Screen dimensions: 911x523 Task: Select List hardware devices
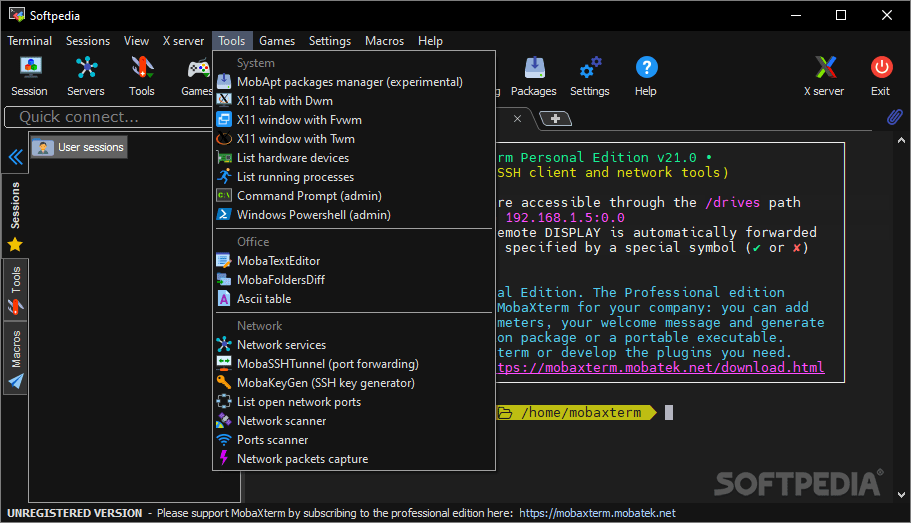(354, 157)
